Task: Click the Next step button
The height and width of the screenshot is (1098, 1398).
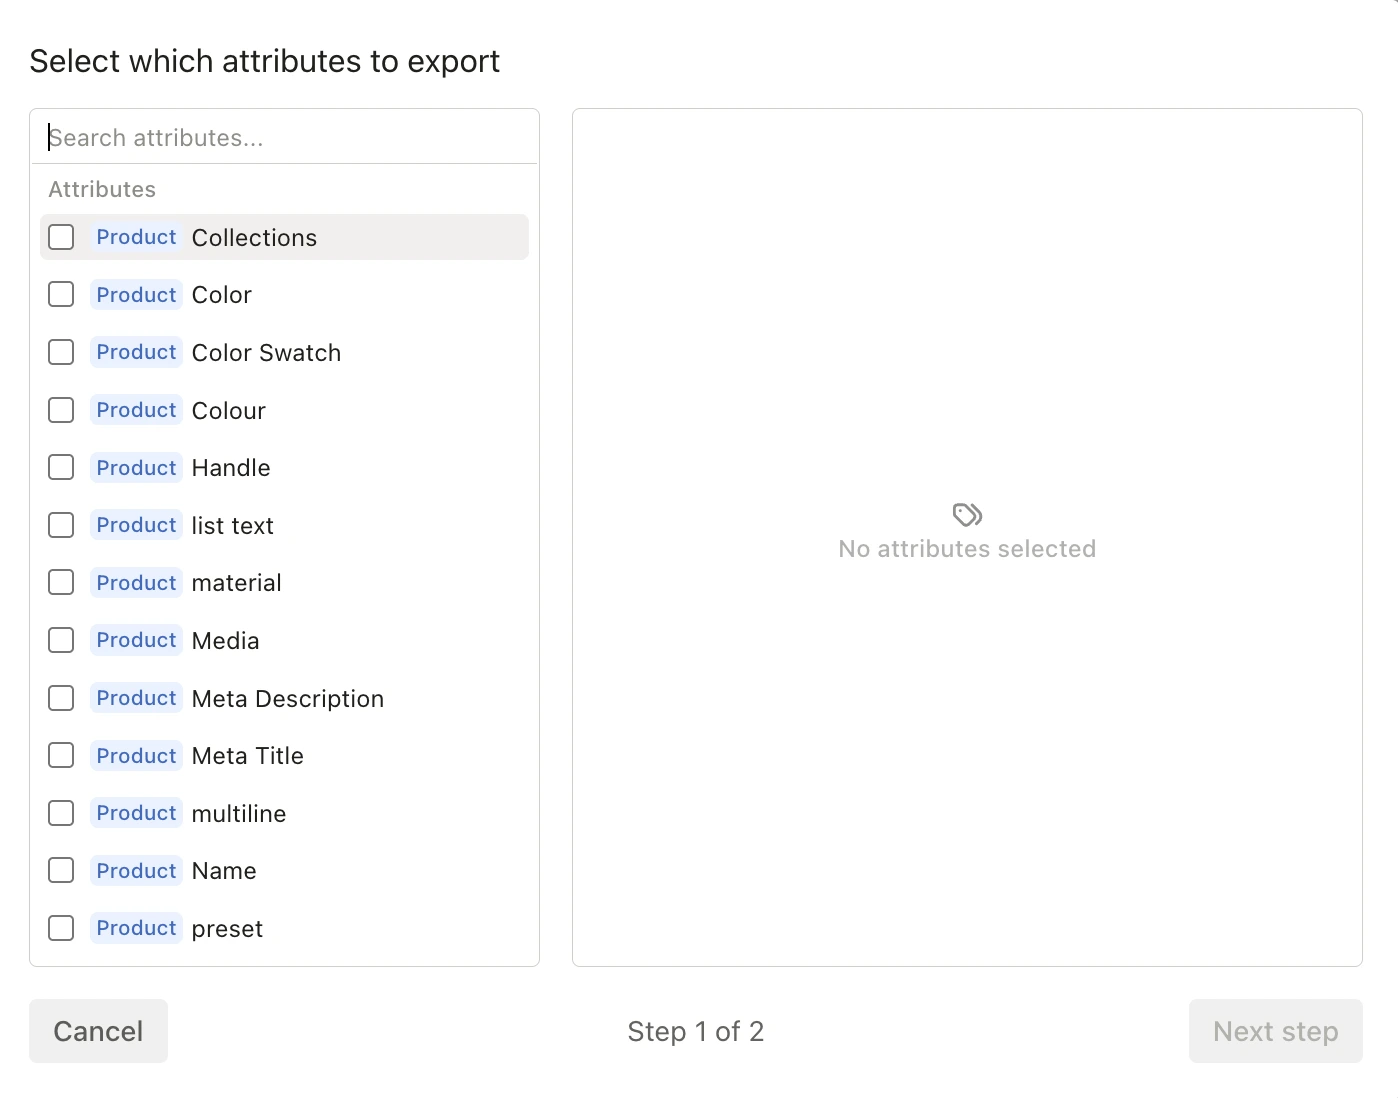Action: coord(1275,1031)
